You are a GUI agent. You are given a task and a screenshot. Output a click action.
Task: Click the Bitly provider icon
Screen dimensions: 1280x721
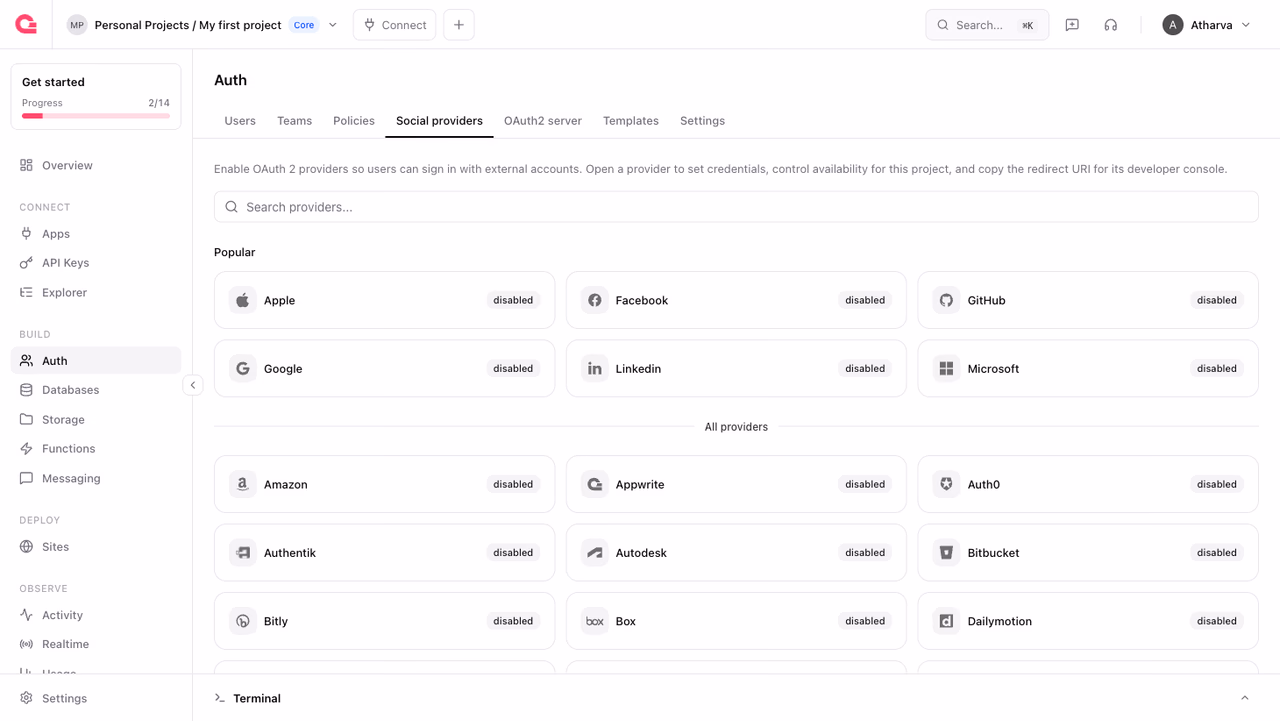(x=243, y=621)
